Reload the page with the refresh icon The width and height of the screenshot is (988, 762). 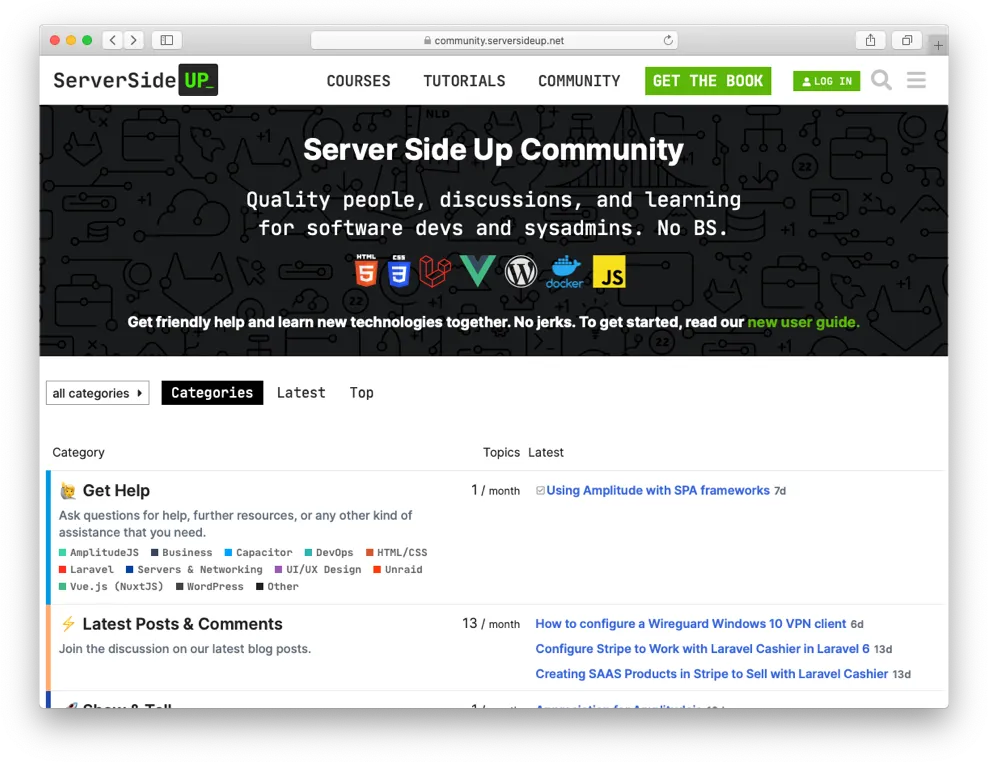[668, 40]
